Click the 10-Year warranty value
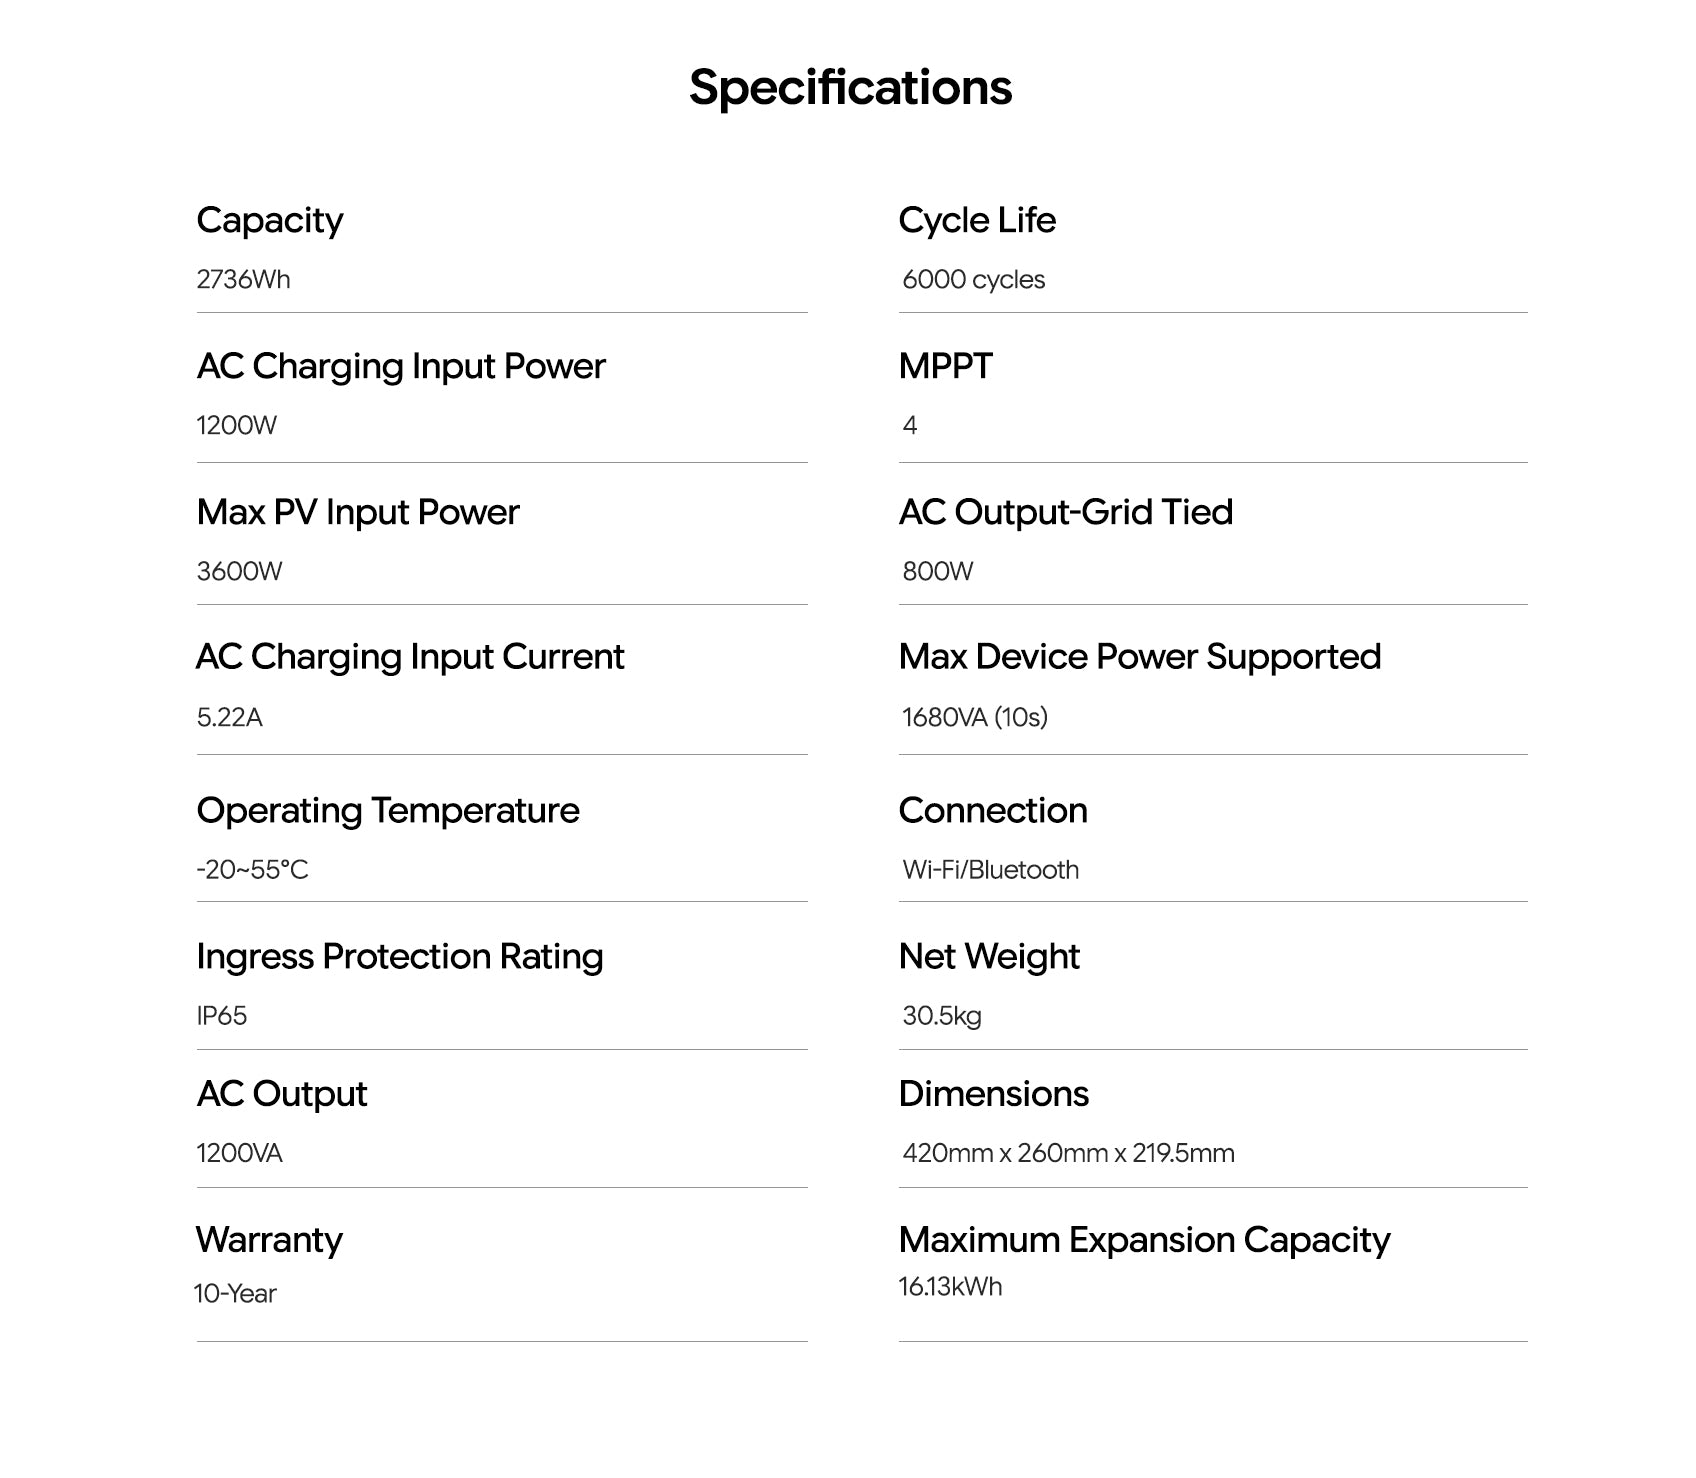Viewport: 1696px width, 1478px height. click(x=235, y=1293)
